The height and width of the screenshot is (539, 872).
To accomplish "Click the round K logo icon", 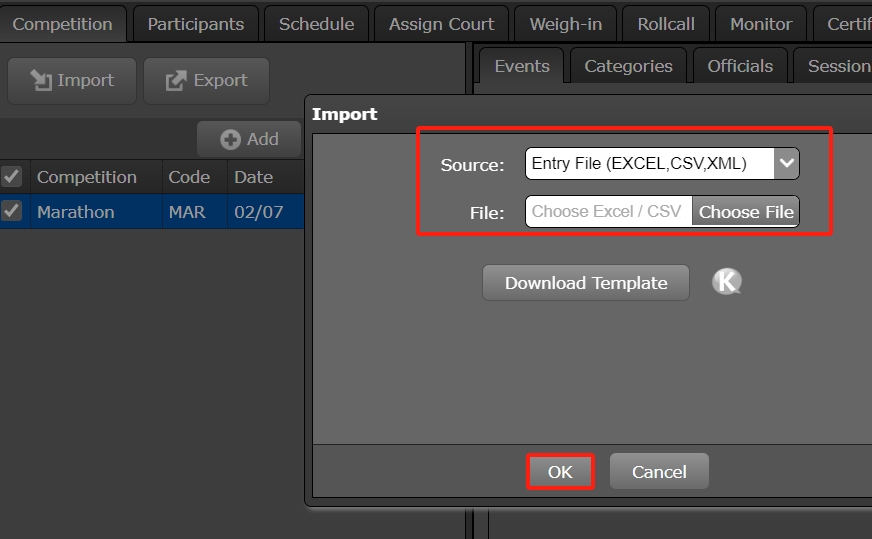I will [727, 282].
